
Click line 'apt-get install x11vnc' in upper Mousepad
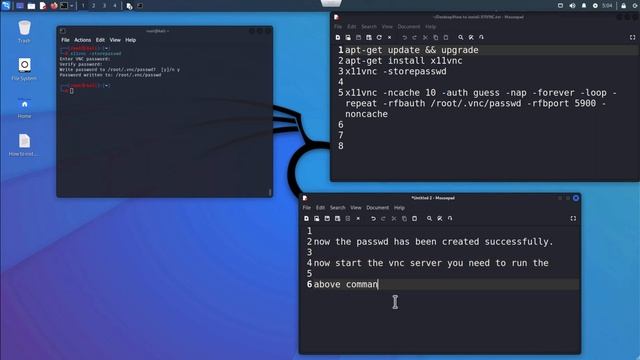tap(404, 61)
